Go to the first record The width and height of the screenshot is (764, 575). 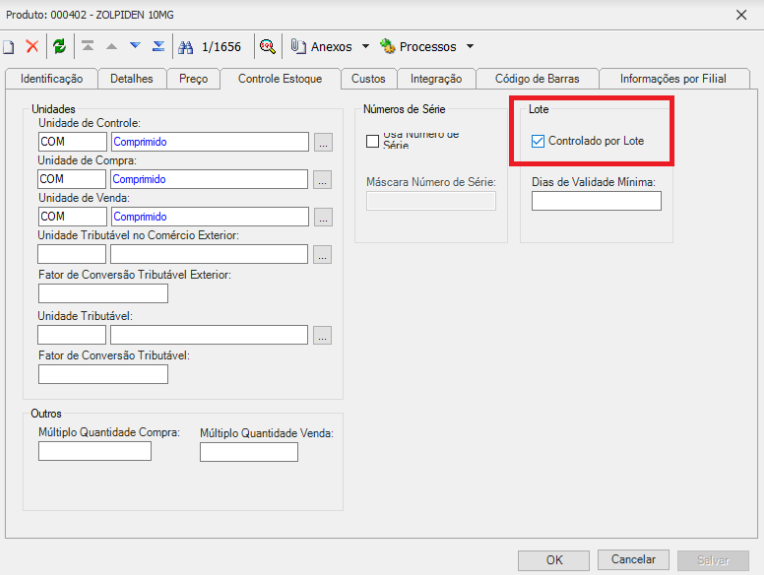88,46
